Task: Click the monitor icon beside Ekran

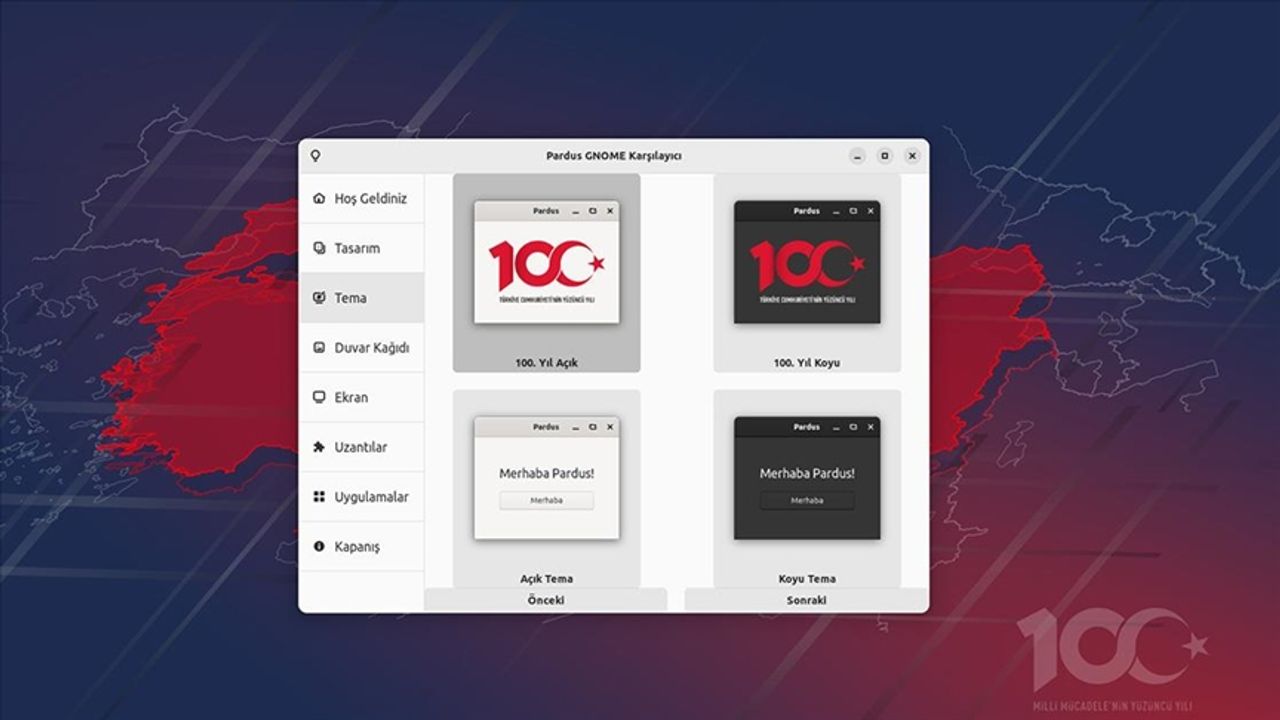Action: tap(319, 397)
